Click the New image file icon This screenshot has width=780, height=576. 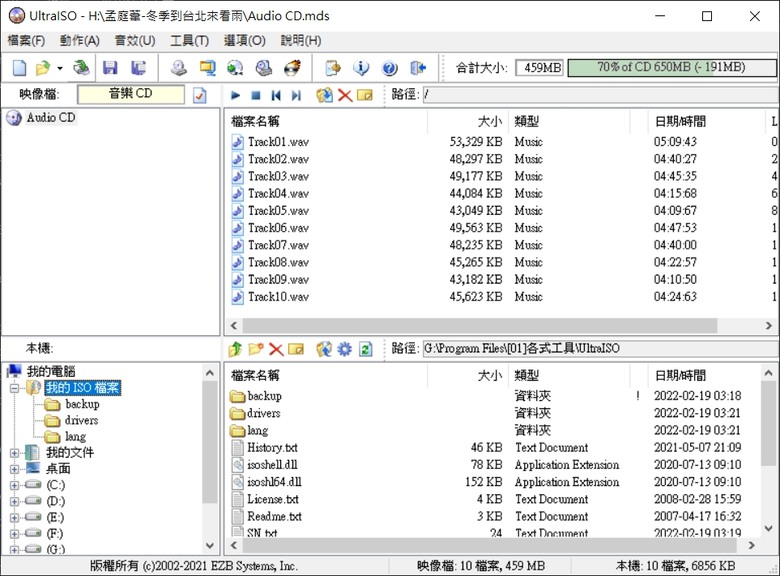[19, 67]
